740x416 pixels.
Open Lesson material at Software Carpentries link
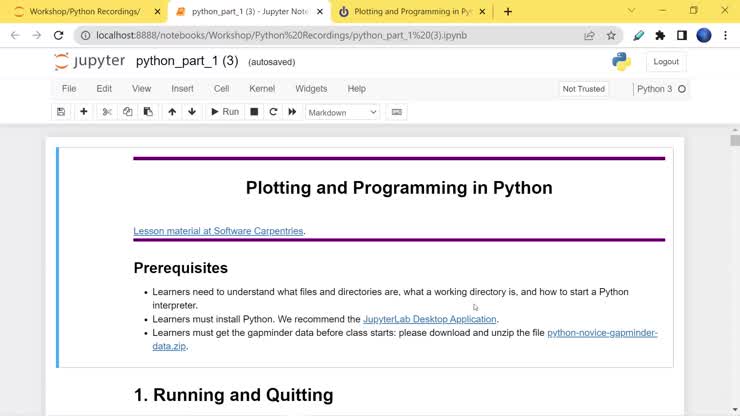pos(218,231)
